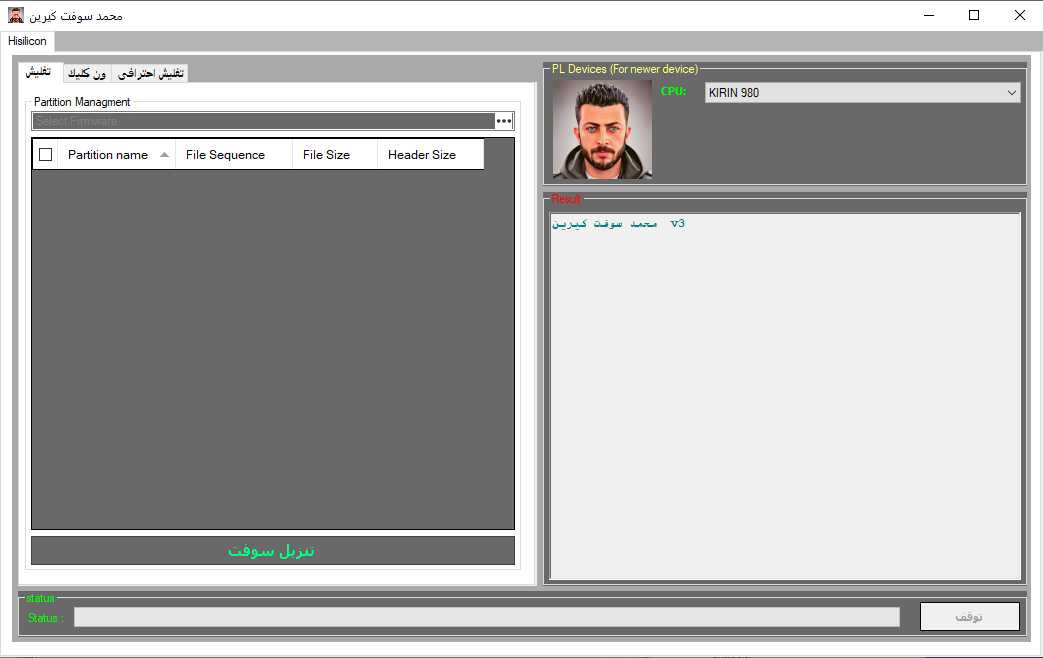Click the sort arrow on Partition name
Viewport: 1043px width, 658px height.
[163, 154]
